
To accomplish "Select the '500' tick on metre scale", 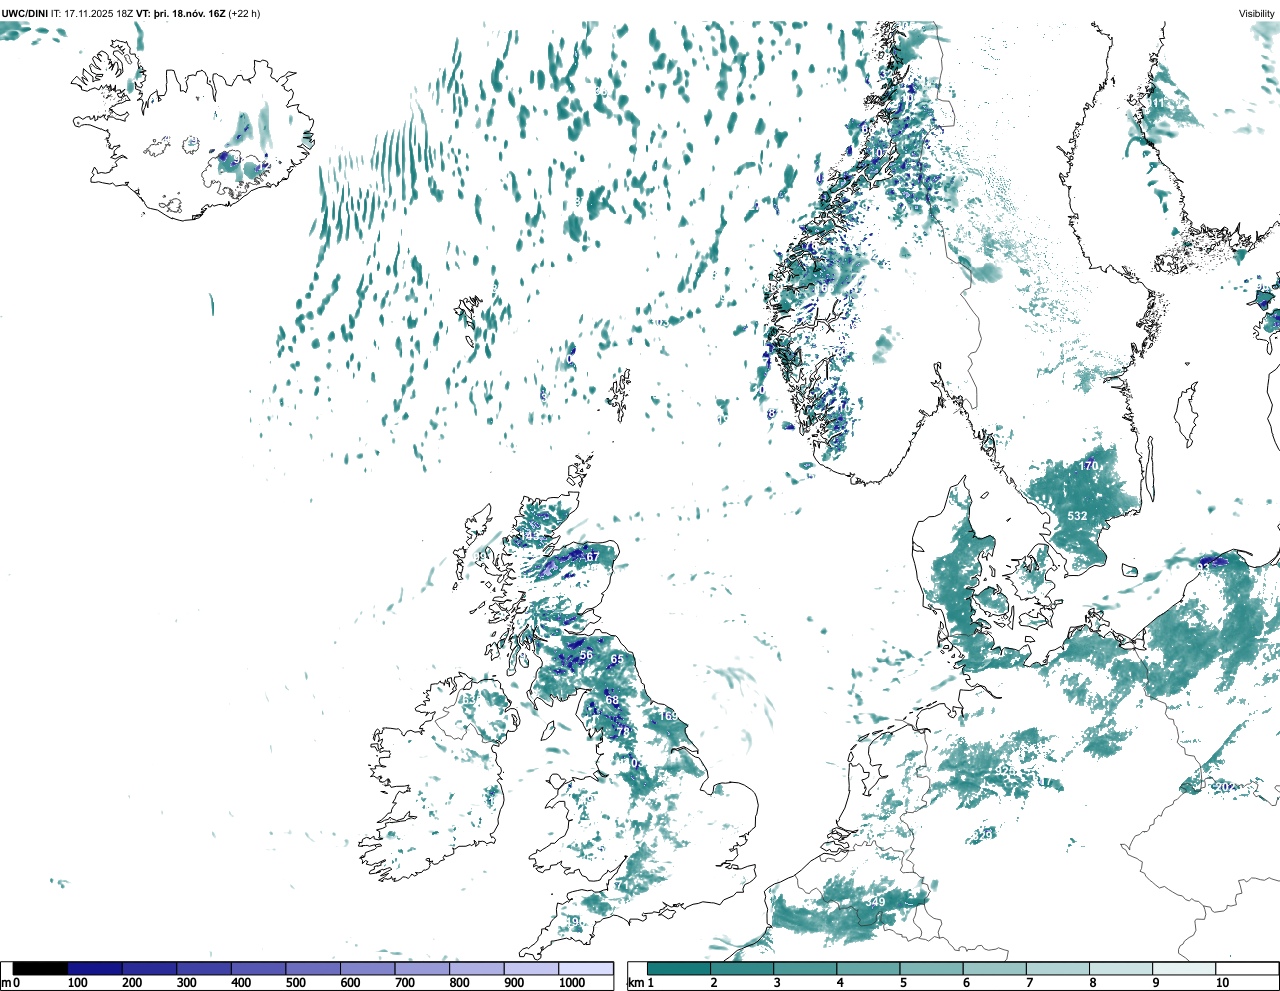I will pyautogui.click(x=295, y=983).
